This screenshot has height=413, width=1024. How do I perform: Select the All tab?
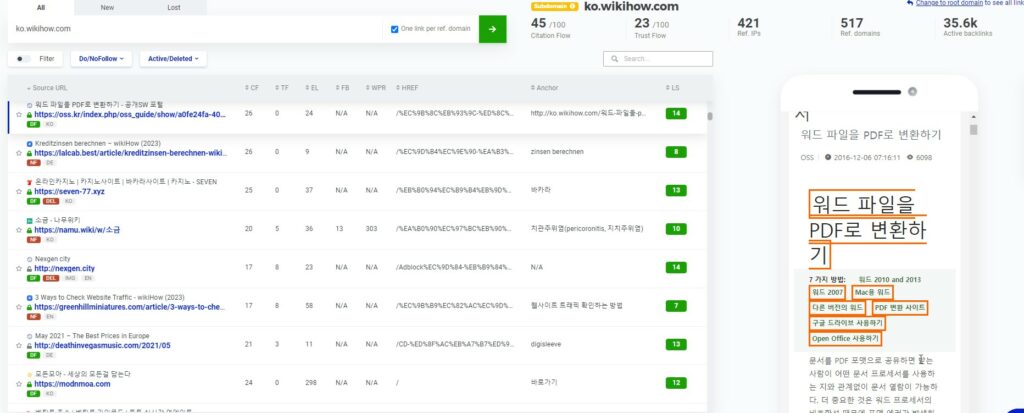[x=40, y=8]
